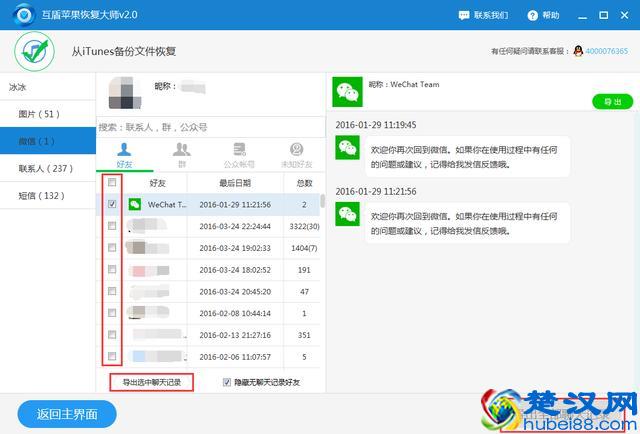
Task: Click WeChat avatar beside the 11:21:56 message
Action: [x=347, y=214]
